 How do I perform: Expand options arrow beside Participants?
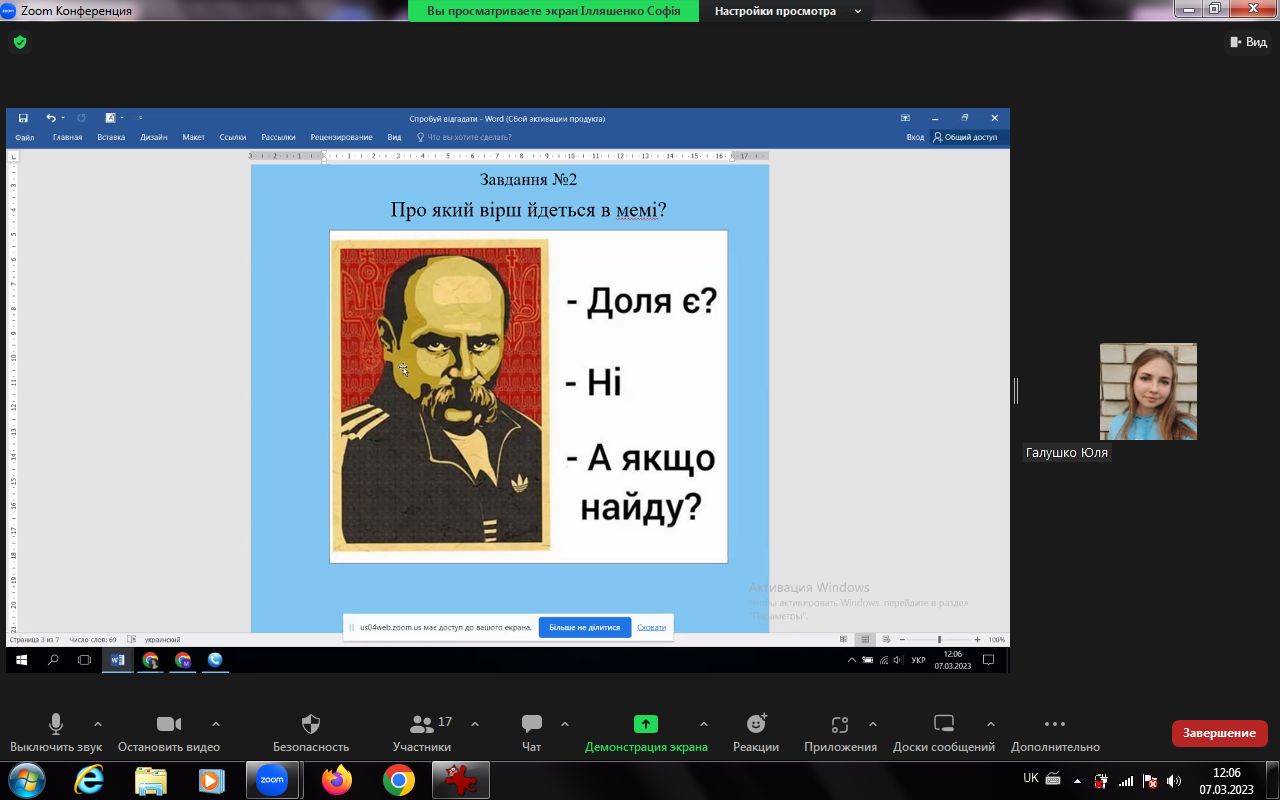(474, 724)
